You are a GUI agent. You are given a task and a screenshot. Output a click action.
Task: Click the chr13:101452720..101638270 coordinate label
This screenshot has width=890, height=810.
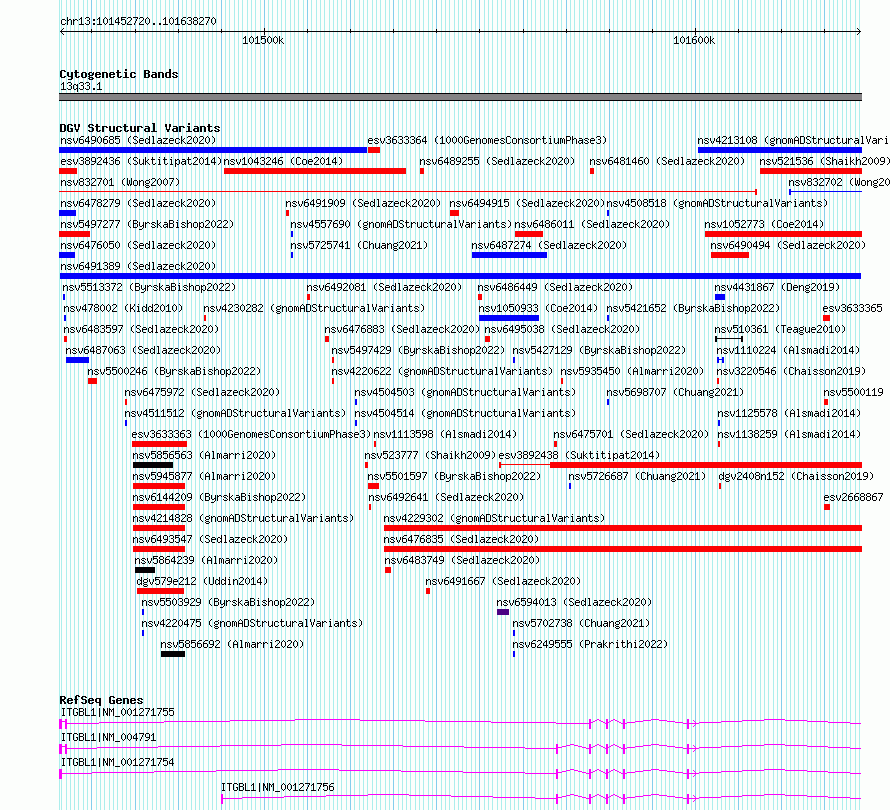[138, 21]
